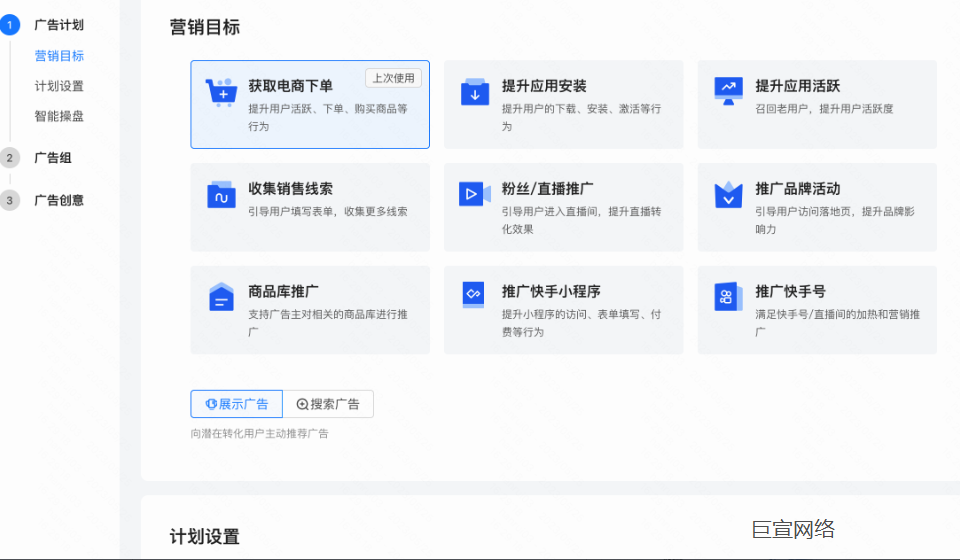This screenshot has height=560, width=960.
Task: Click the shopping cart icon for 获取电商下单
Action: [220, 92]
